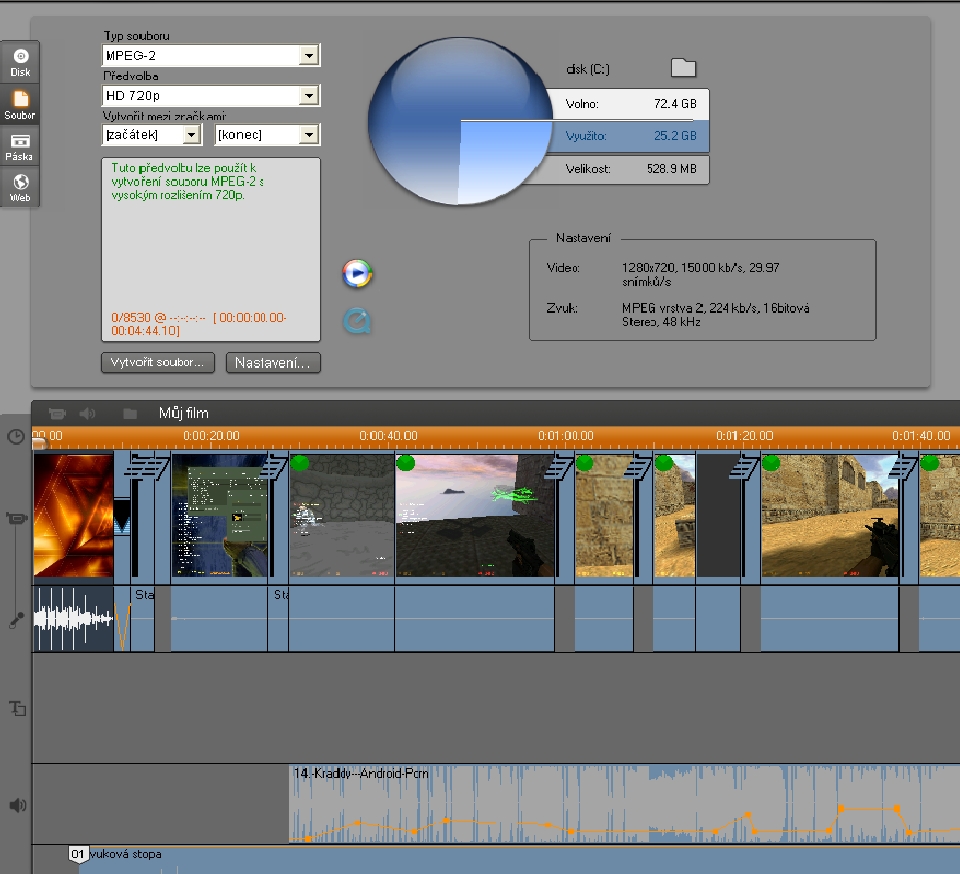Click the timeline scrubber at start

pos(38,442)
